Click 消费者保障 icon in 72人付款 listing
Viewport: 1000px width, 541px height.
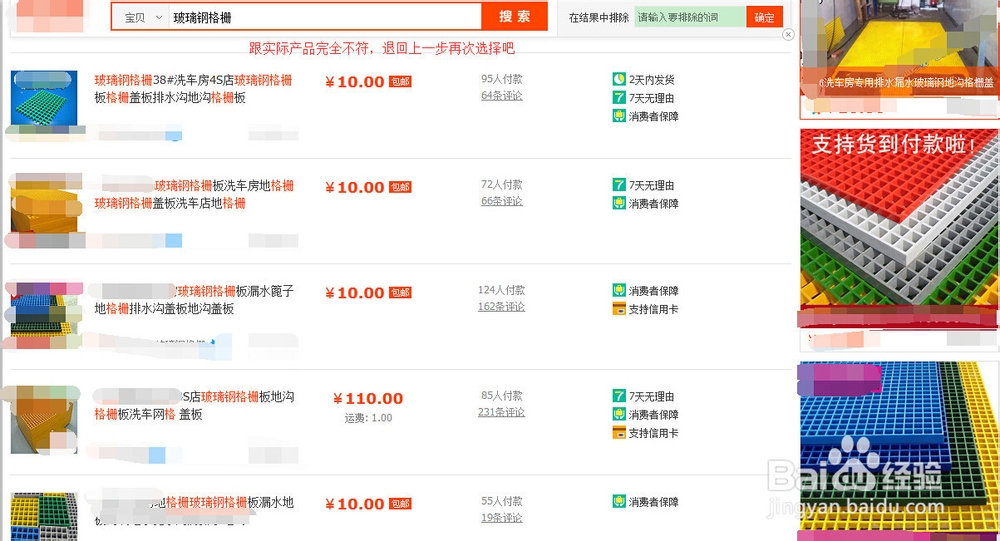click(619, 203)
